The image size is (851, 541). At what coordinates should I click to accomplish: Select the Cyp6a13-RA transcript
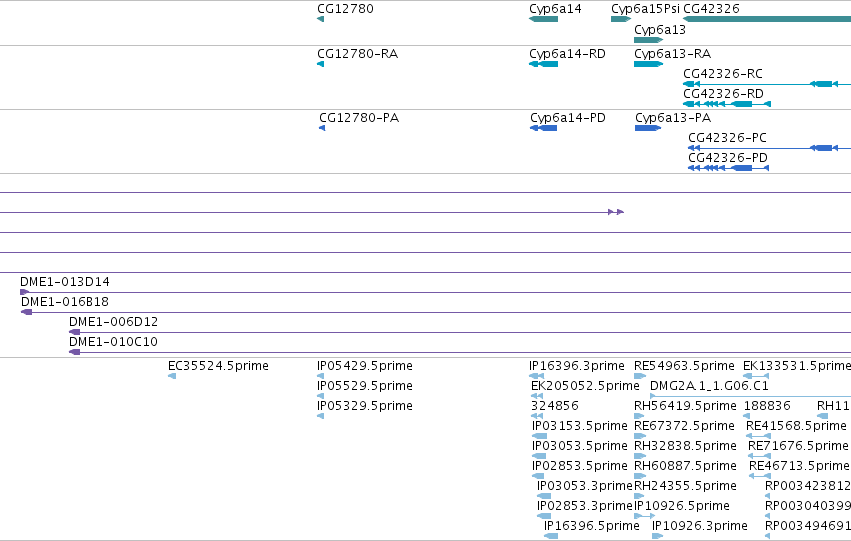tap(648, 64)
